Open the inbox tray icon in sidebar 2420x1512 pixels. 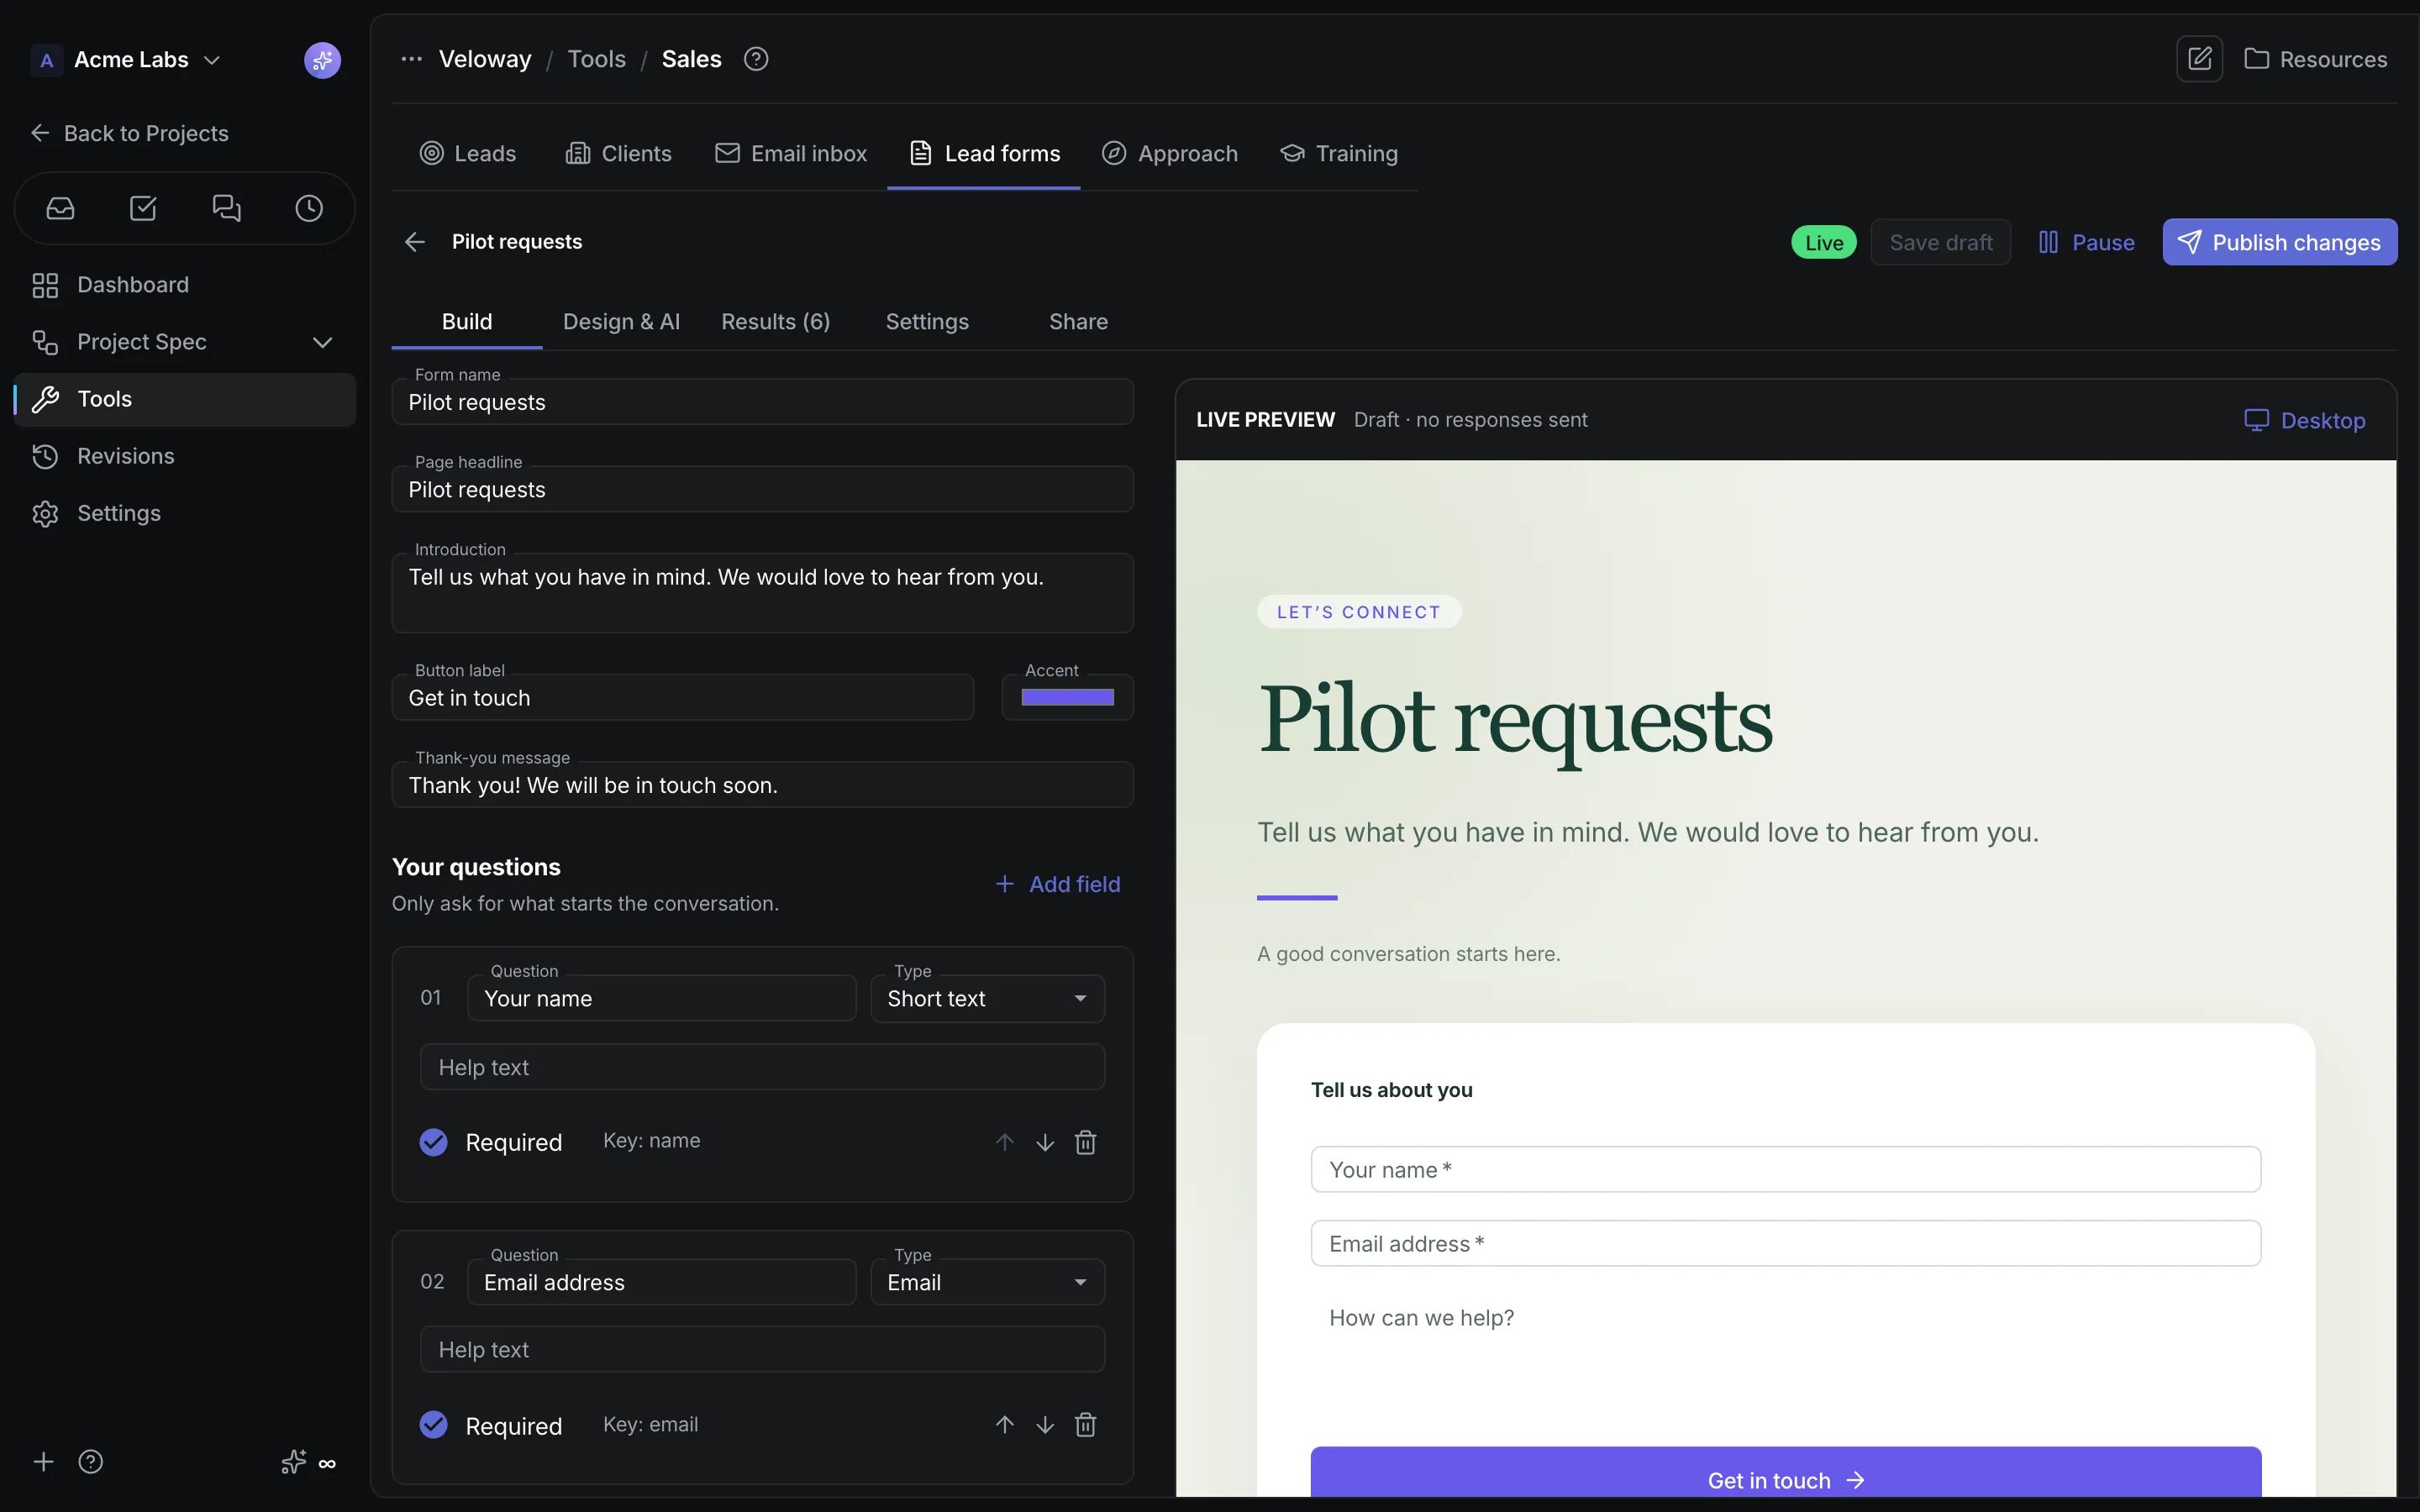[60, 208]
